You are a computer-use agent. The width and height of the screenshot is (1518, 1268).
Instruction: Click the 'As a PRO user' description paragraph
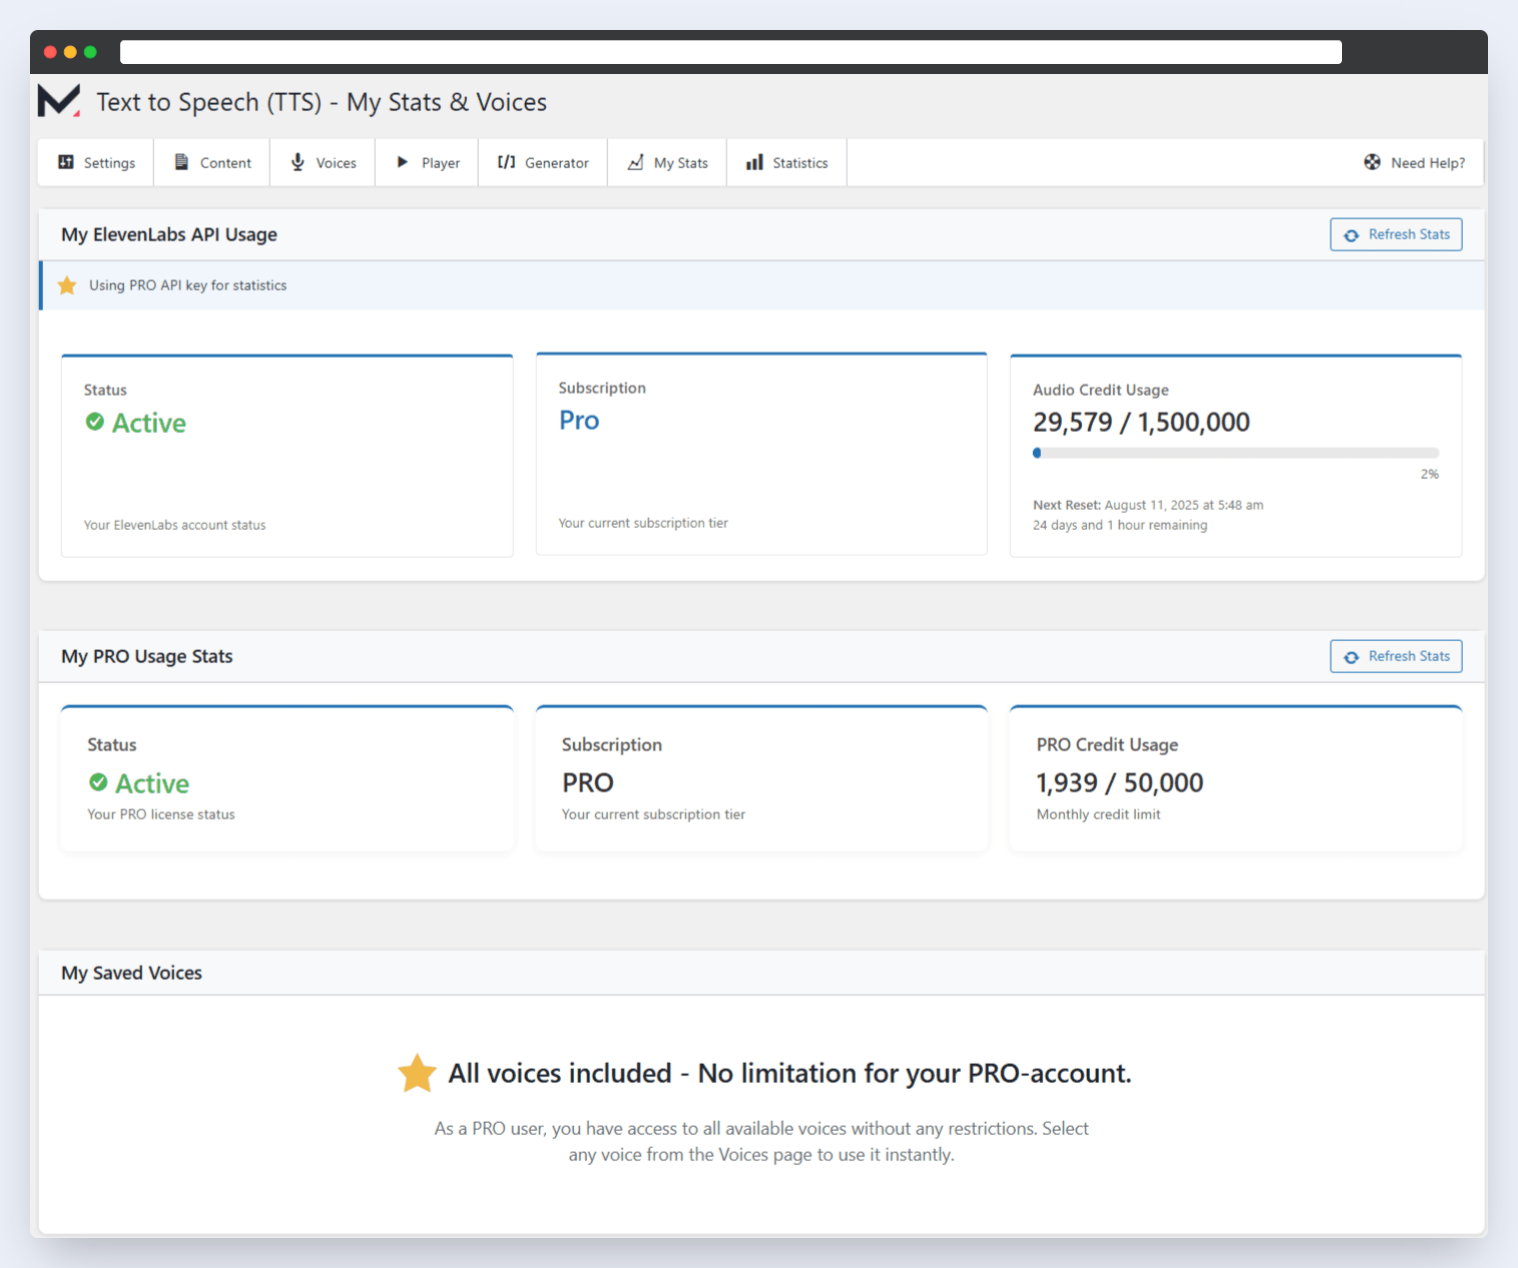(x=761, y=1141)
